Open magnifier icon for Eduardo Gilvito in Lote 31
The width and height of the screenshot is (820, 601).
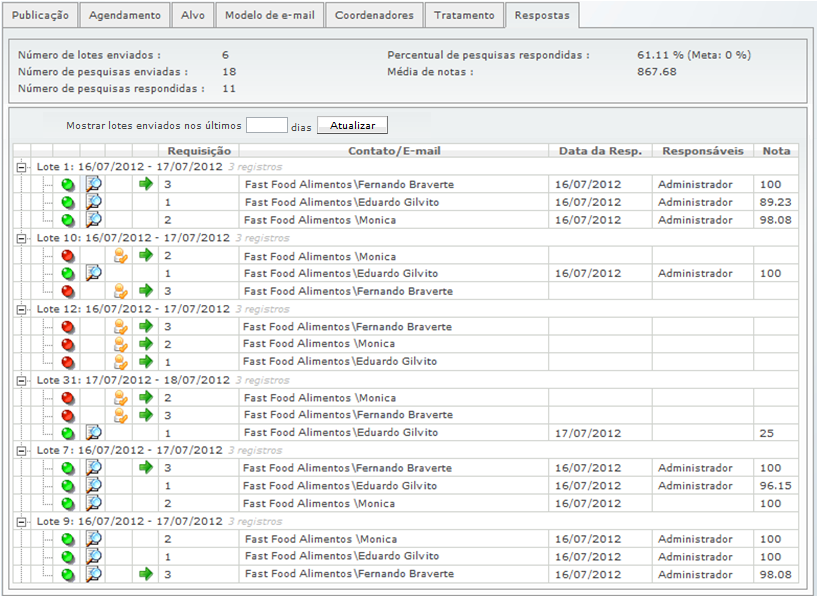[94, 433]
